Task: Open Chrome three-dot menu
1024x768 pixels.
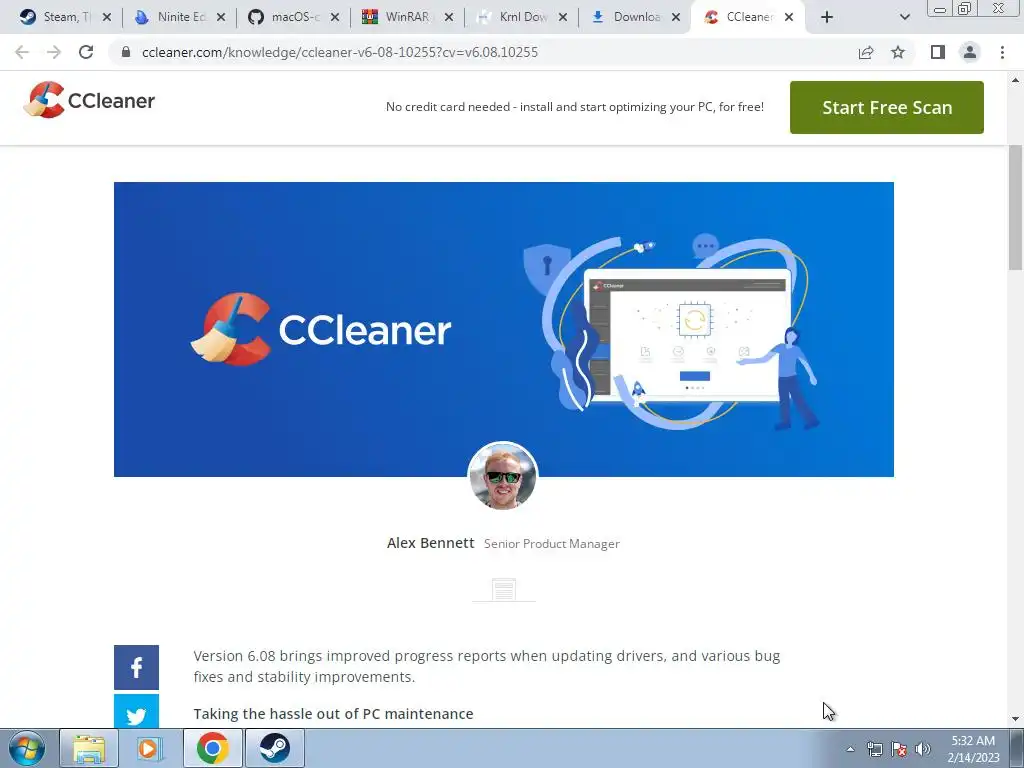Action: (1002, 52)
